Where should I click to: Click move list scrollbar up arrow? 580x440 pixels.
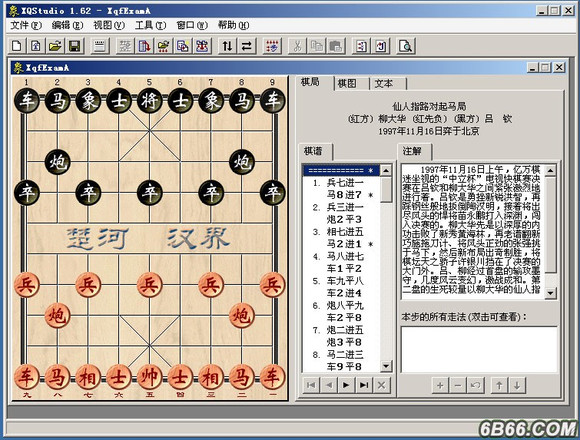coord(386,170)
